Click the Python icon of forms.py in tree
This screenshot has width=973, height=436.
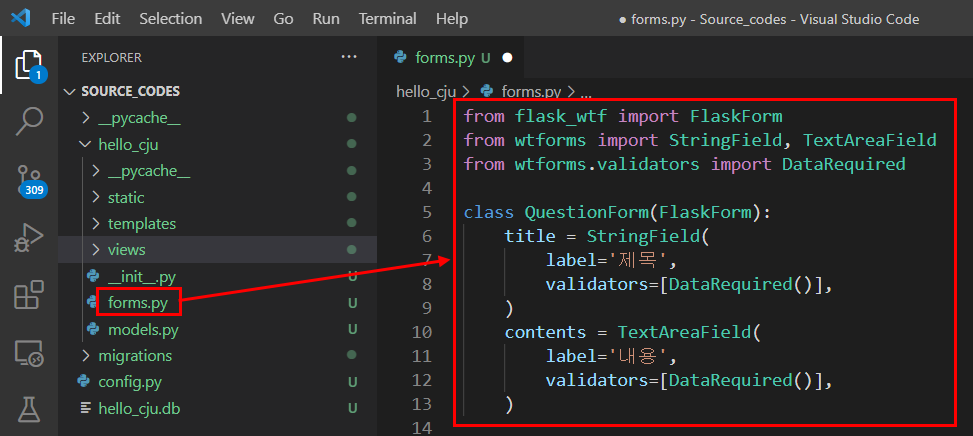(94, 303)
